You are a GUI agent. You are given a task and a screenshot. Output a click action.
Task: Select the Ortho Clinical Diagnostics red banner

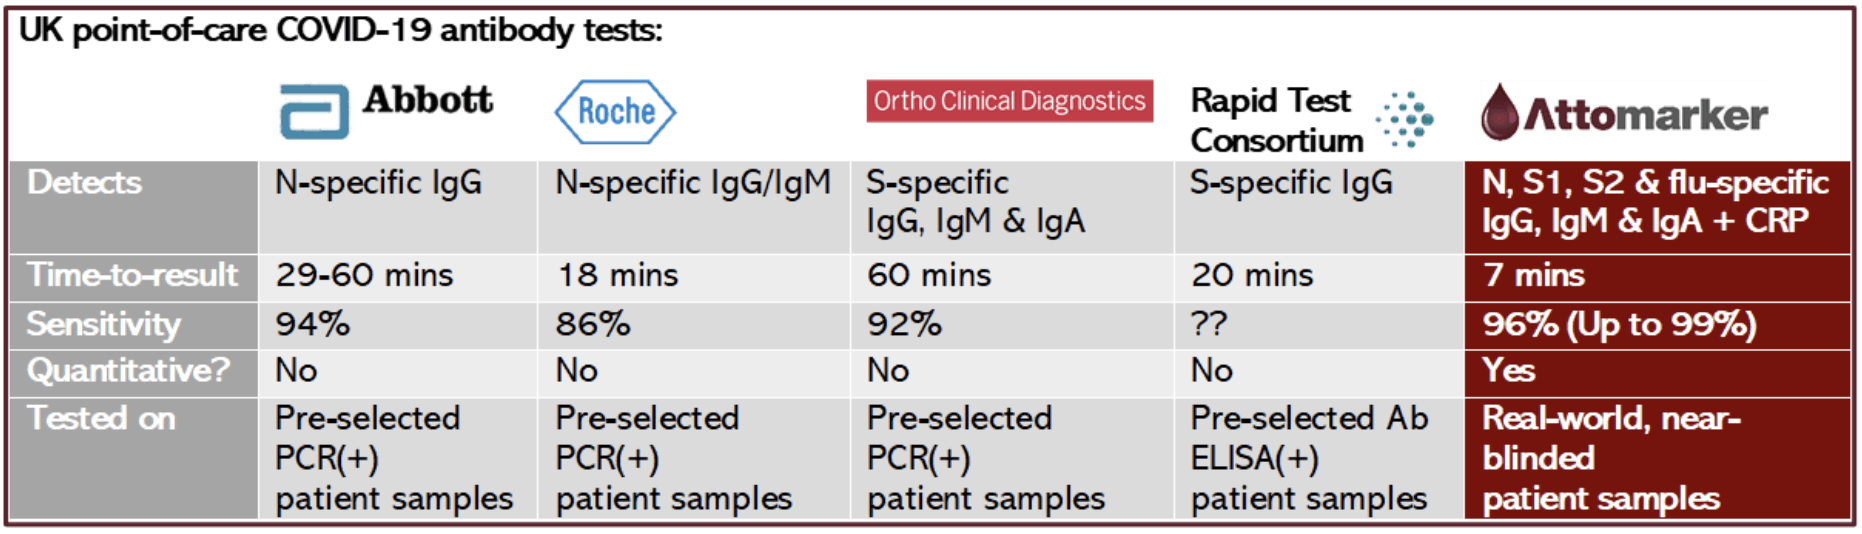pyautogui.click(x=1009, y=101)
